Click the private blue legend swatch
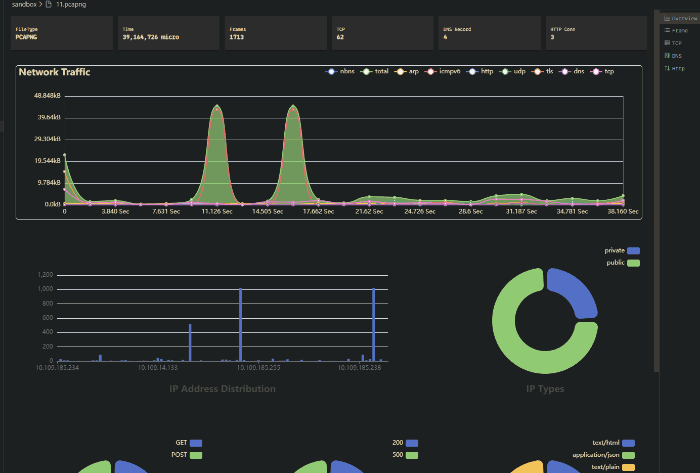Viewport: 700px width, 473px height. tap(633, 251)
